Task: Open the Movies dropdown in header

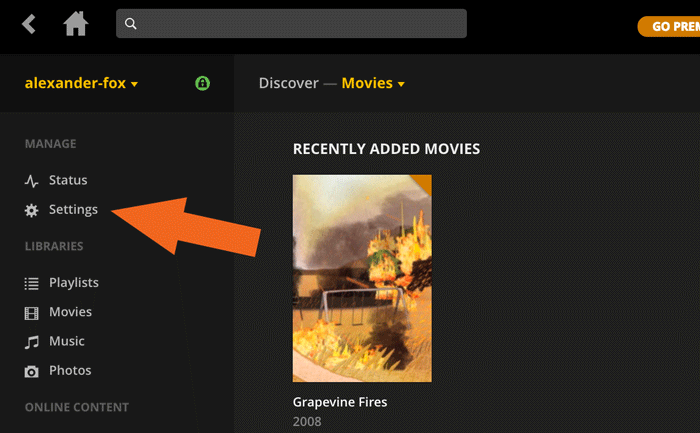Action: click(x=373, y=83)
